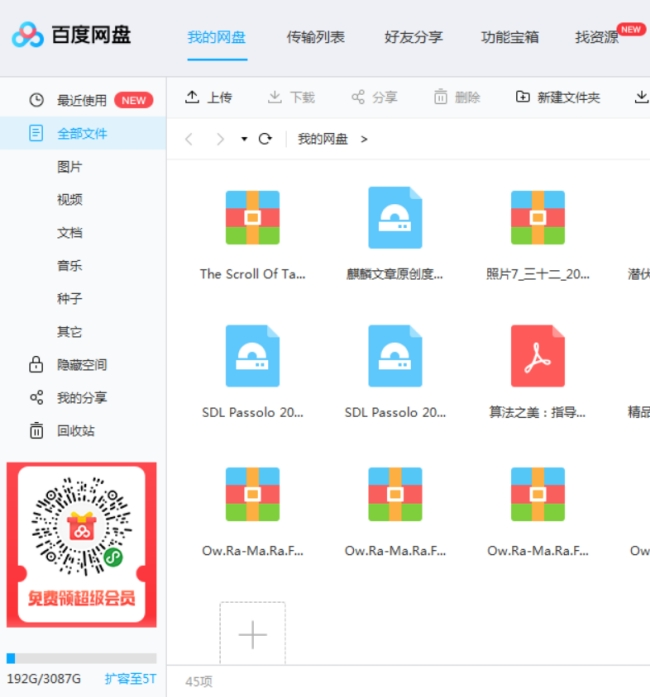Filter by 其它 category
The width and height of the screenshot is (650, 697).
point(70,332)
